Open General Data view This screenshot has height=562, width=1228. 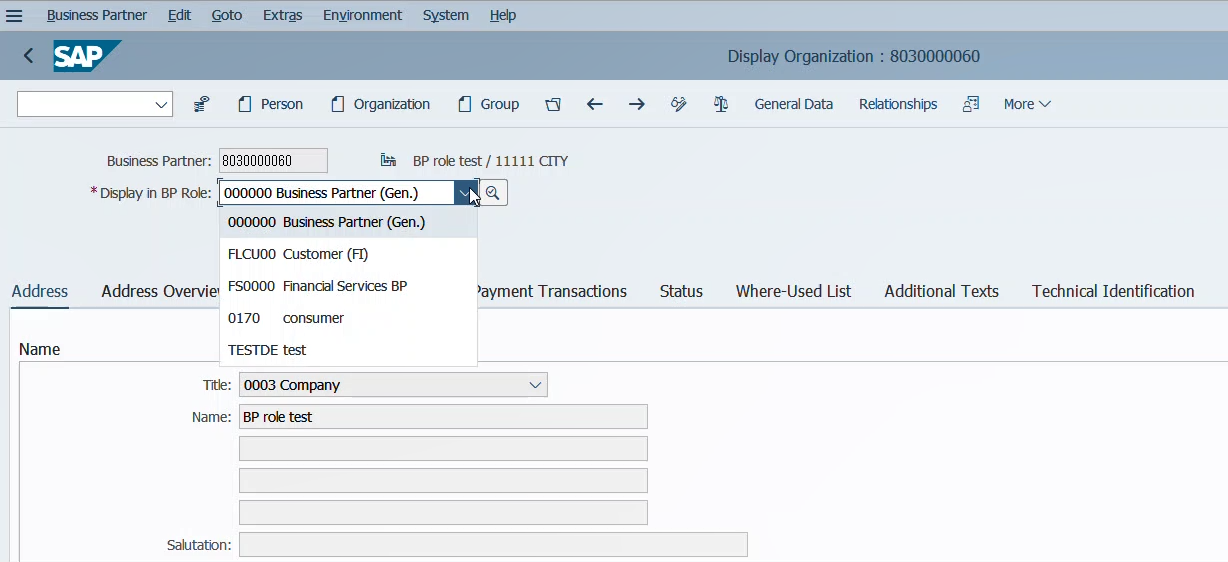[x=793, y=104]
